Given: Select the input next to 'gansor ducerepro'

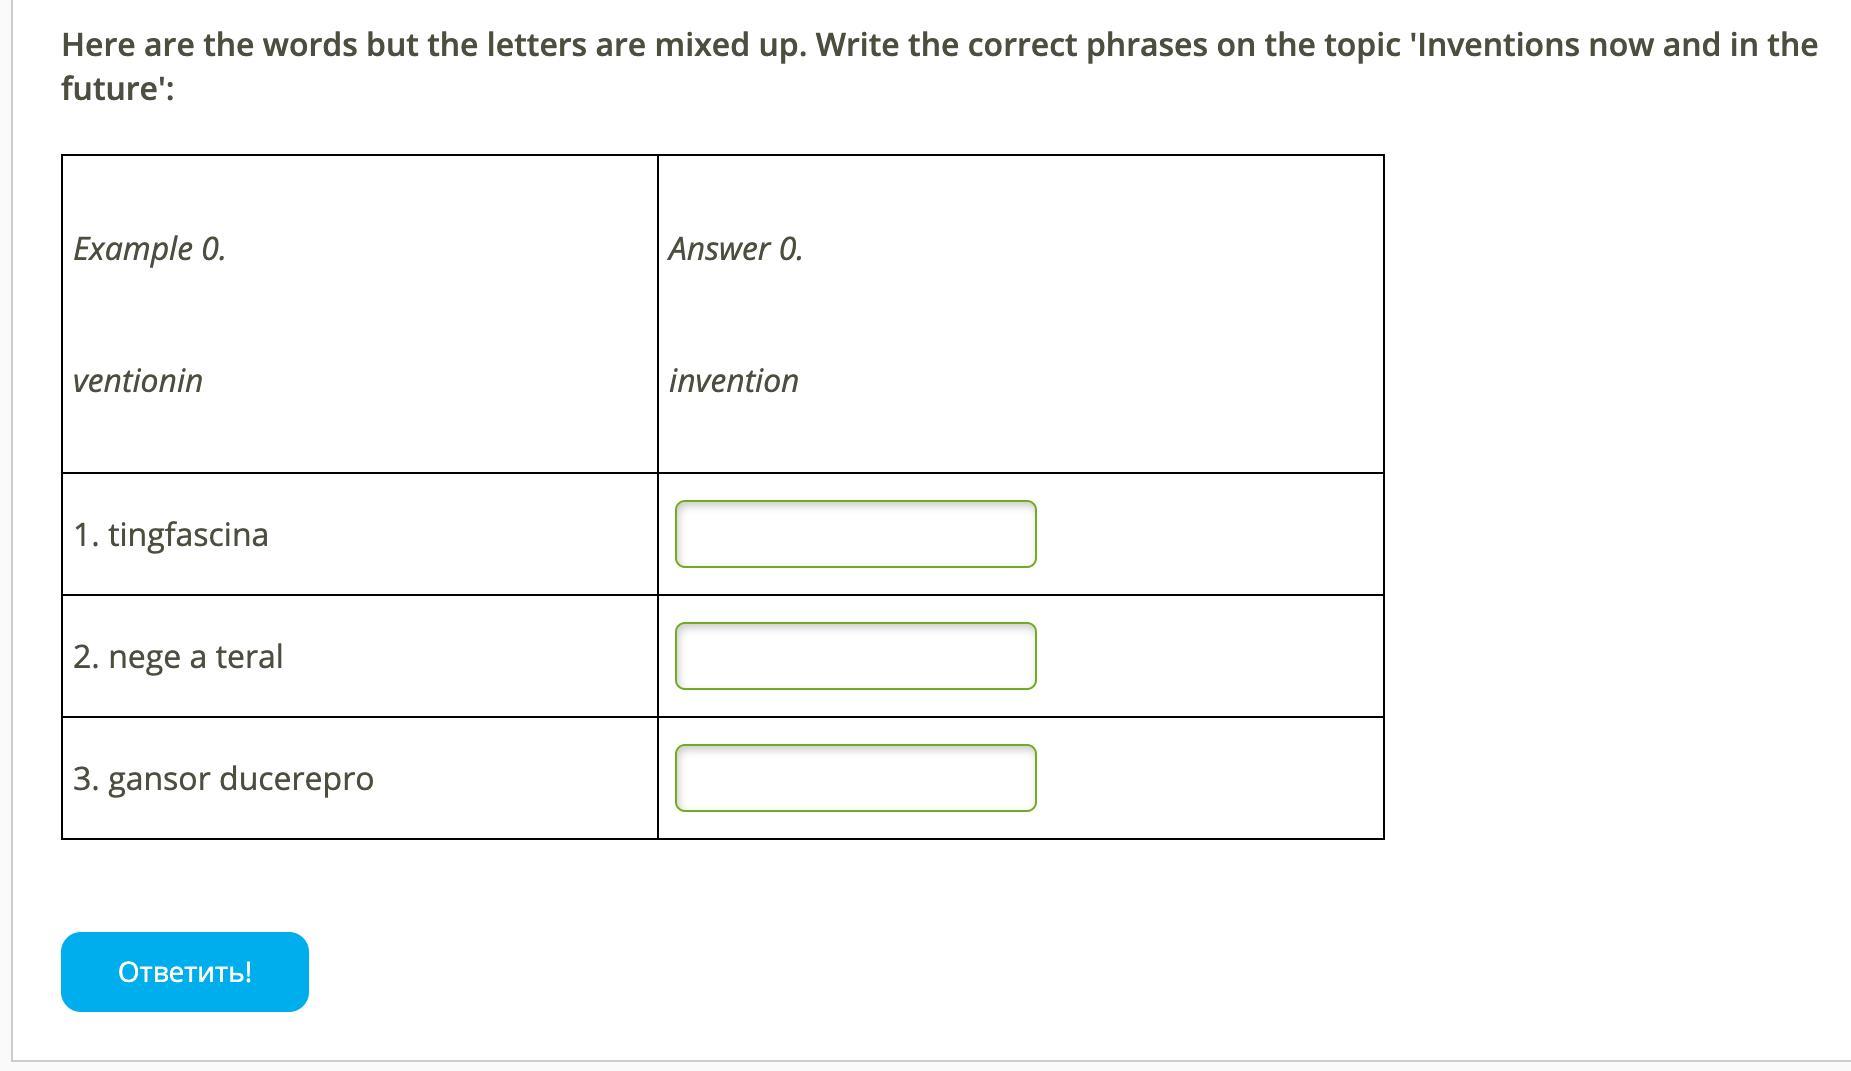Looking at the screenshot, I should [x=855, y=778].
